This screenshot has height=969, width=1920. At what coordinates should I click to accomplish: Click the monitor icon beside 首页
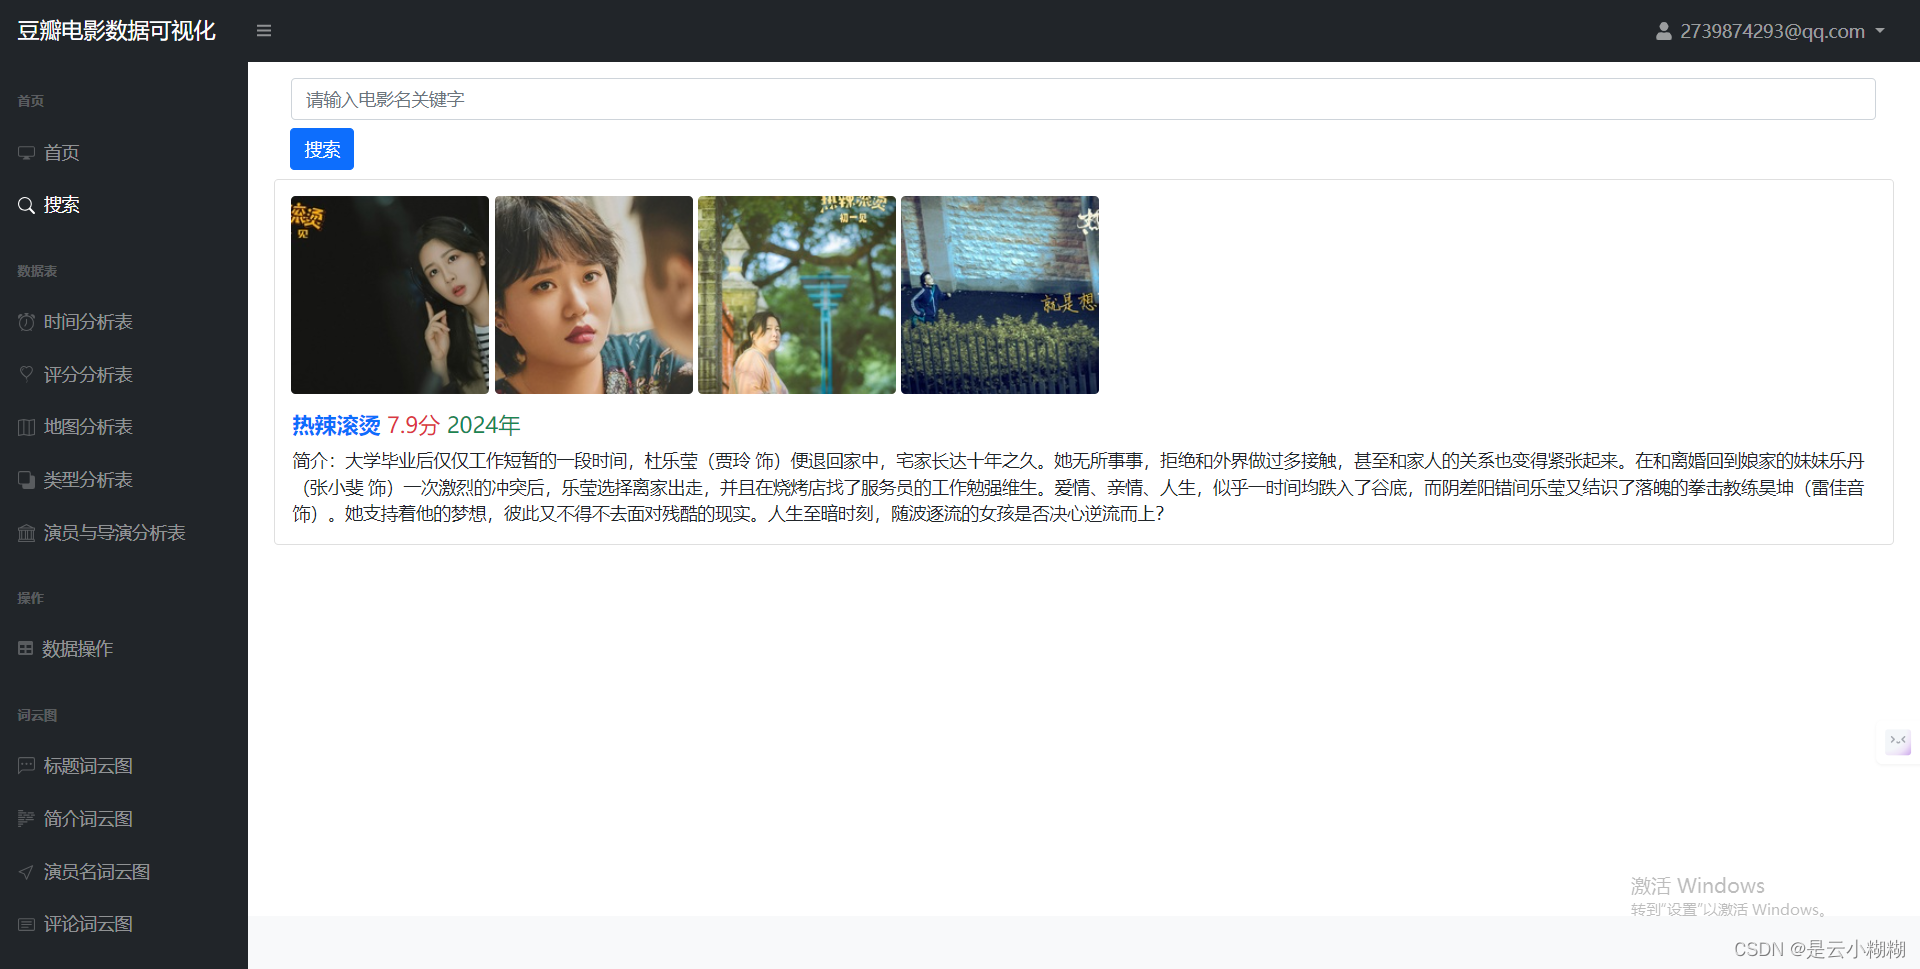(26, 153)
